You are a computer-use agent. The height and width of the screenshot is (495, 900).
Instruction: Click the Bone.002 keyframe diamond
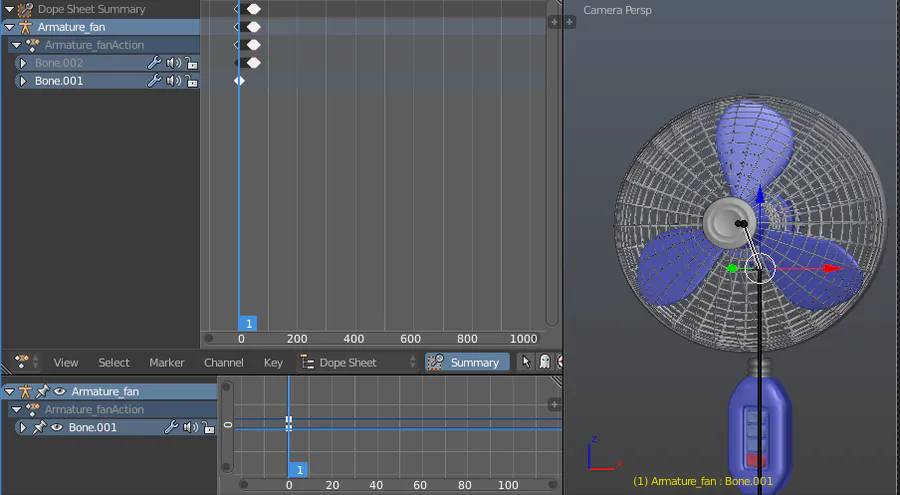[254, 63]
